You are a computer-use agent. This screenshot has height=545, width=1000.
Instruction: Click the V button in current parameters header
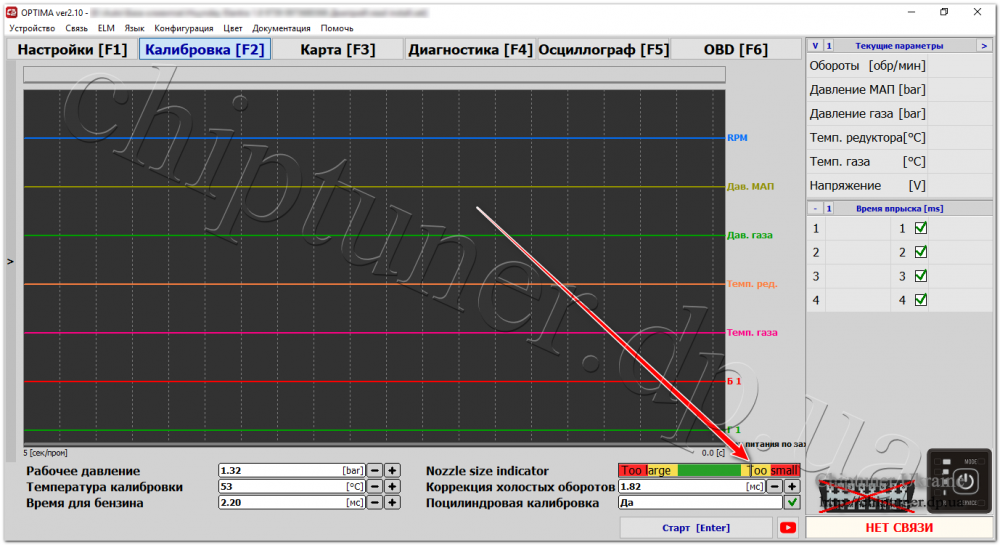coord(815,46)
